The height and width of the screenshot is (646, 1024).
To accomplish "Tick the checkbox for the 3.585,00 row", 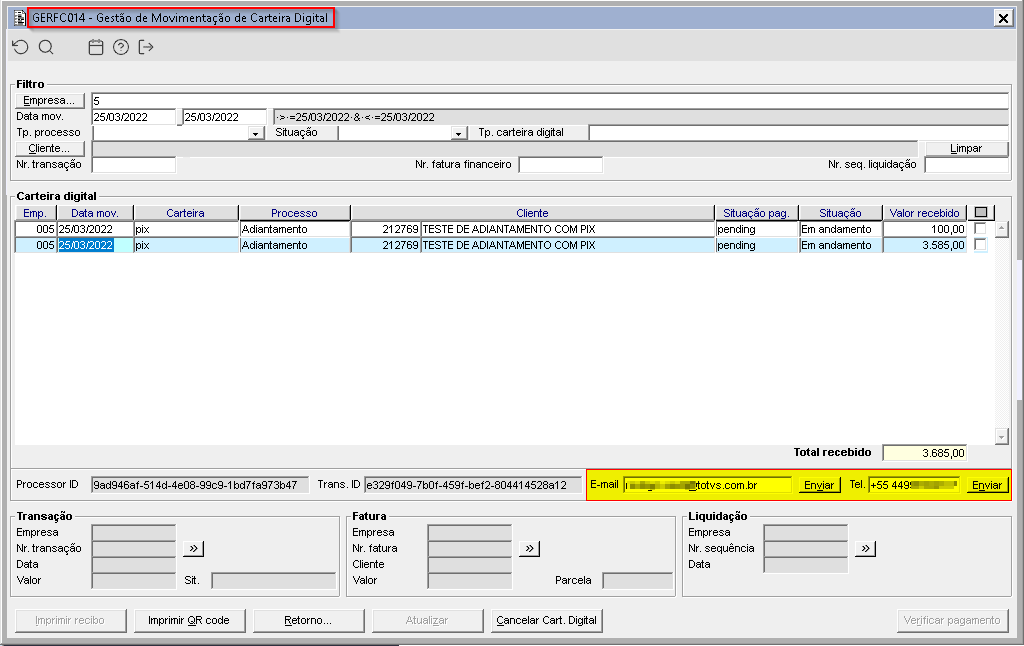I will pos(980,244).
